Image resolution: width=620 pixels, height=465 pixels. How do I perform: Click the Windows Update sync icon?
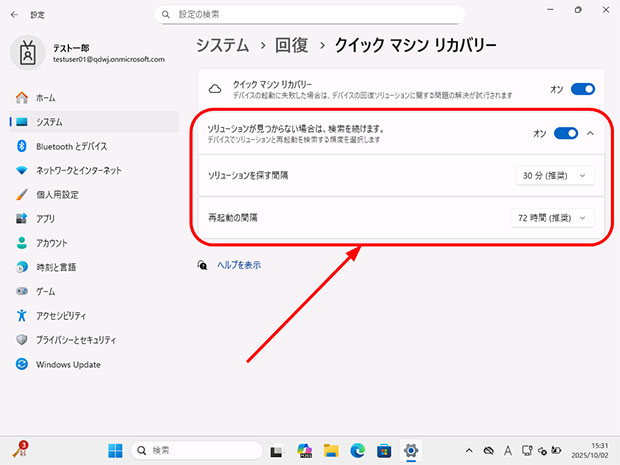pos(22,364)
